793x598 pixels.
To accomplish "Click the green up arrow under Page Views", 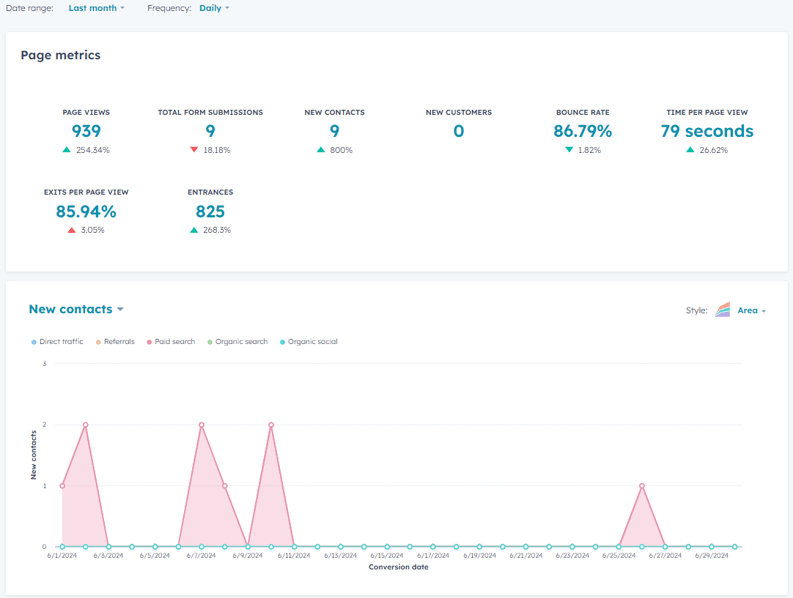I will (x=67, y=150).
